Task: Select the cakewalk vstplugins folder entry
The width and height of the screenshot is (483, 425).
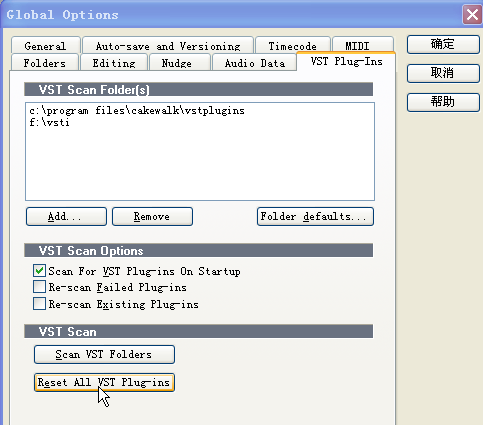Action: coord(137,110)
